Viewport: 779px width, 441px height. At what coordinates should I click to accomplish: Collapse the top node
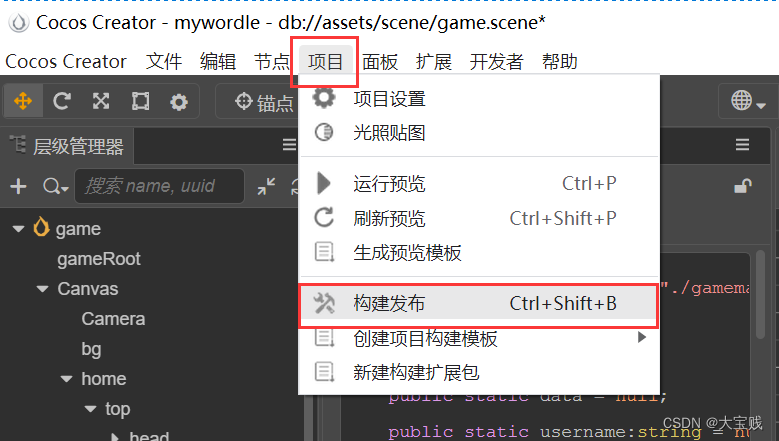90,409
